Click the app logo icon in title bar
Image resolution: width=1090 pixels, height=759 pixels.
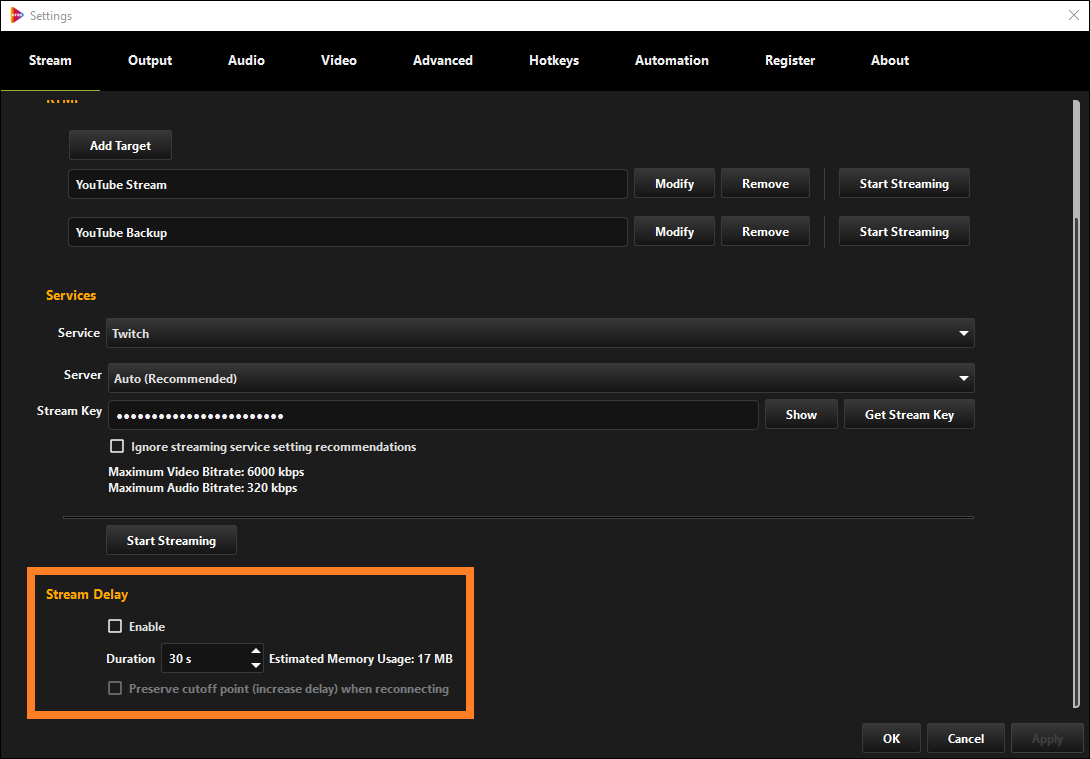(17, 15)
